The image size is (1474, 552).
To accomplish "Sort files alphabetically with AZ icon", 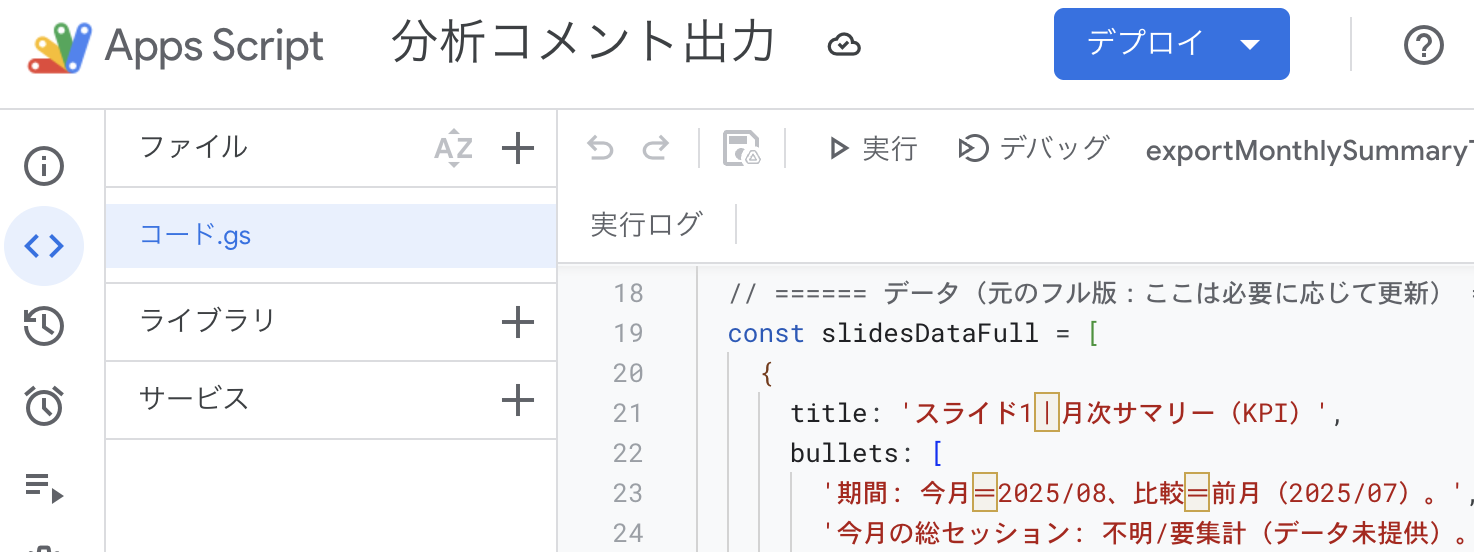I will coord(453,149).
